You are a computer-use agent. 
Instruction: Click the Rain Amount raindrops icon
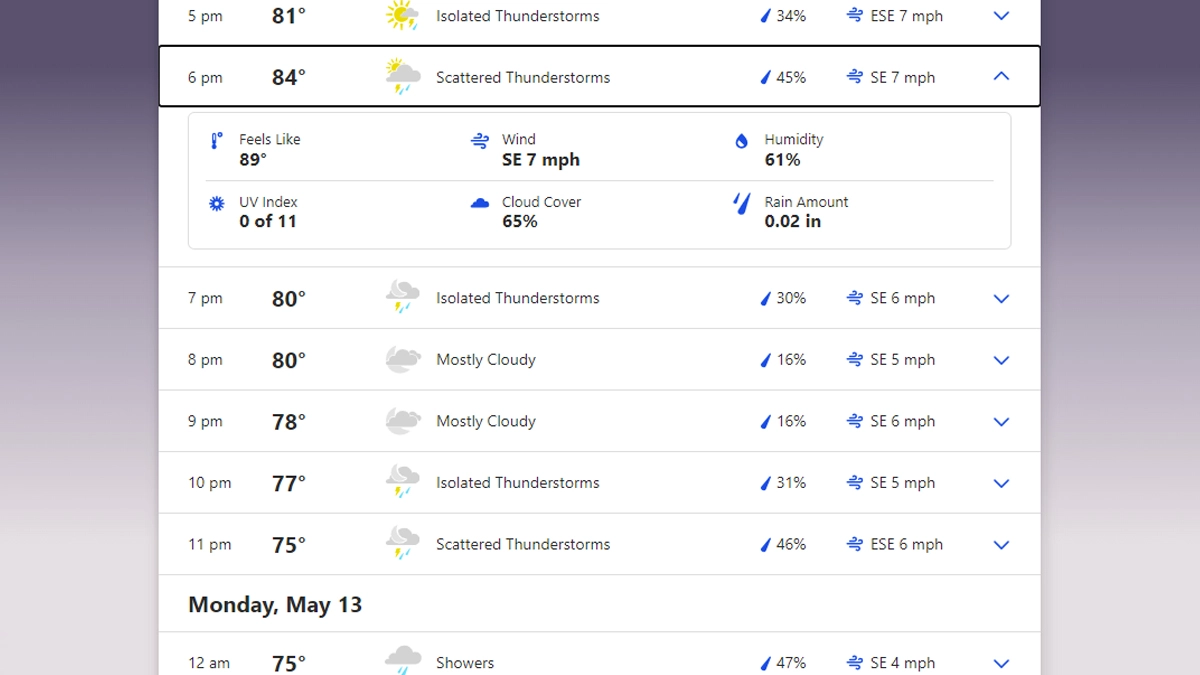741,204
